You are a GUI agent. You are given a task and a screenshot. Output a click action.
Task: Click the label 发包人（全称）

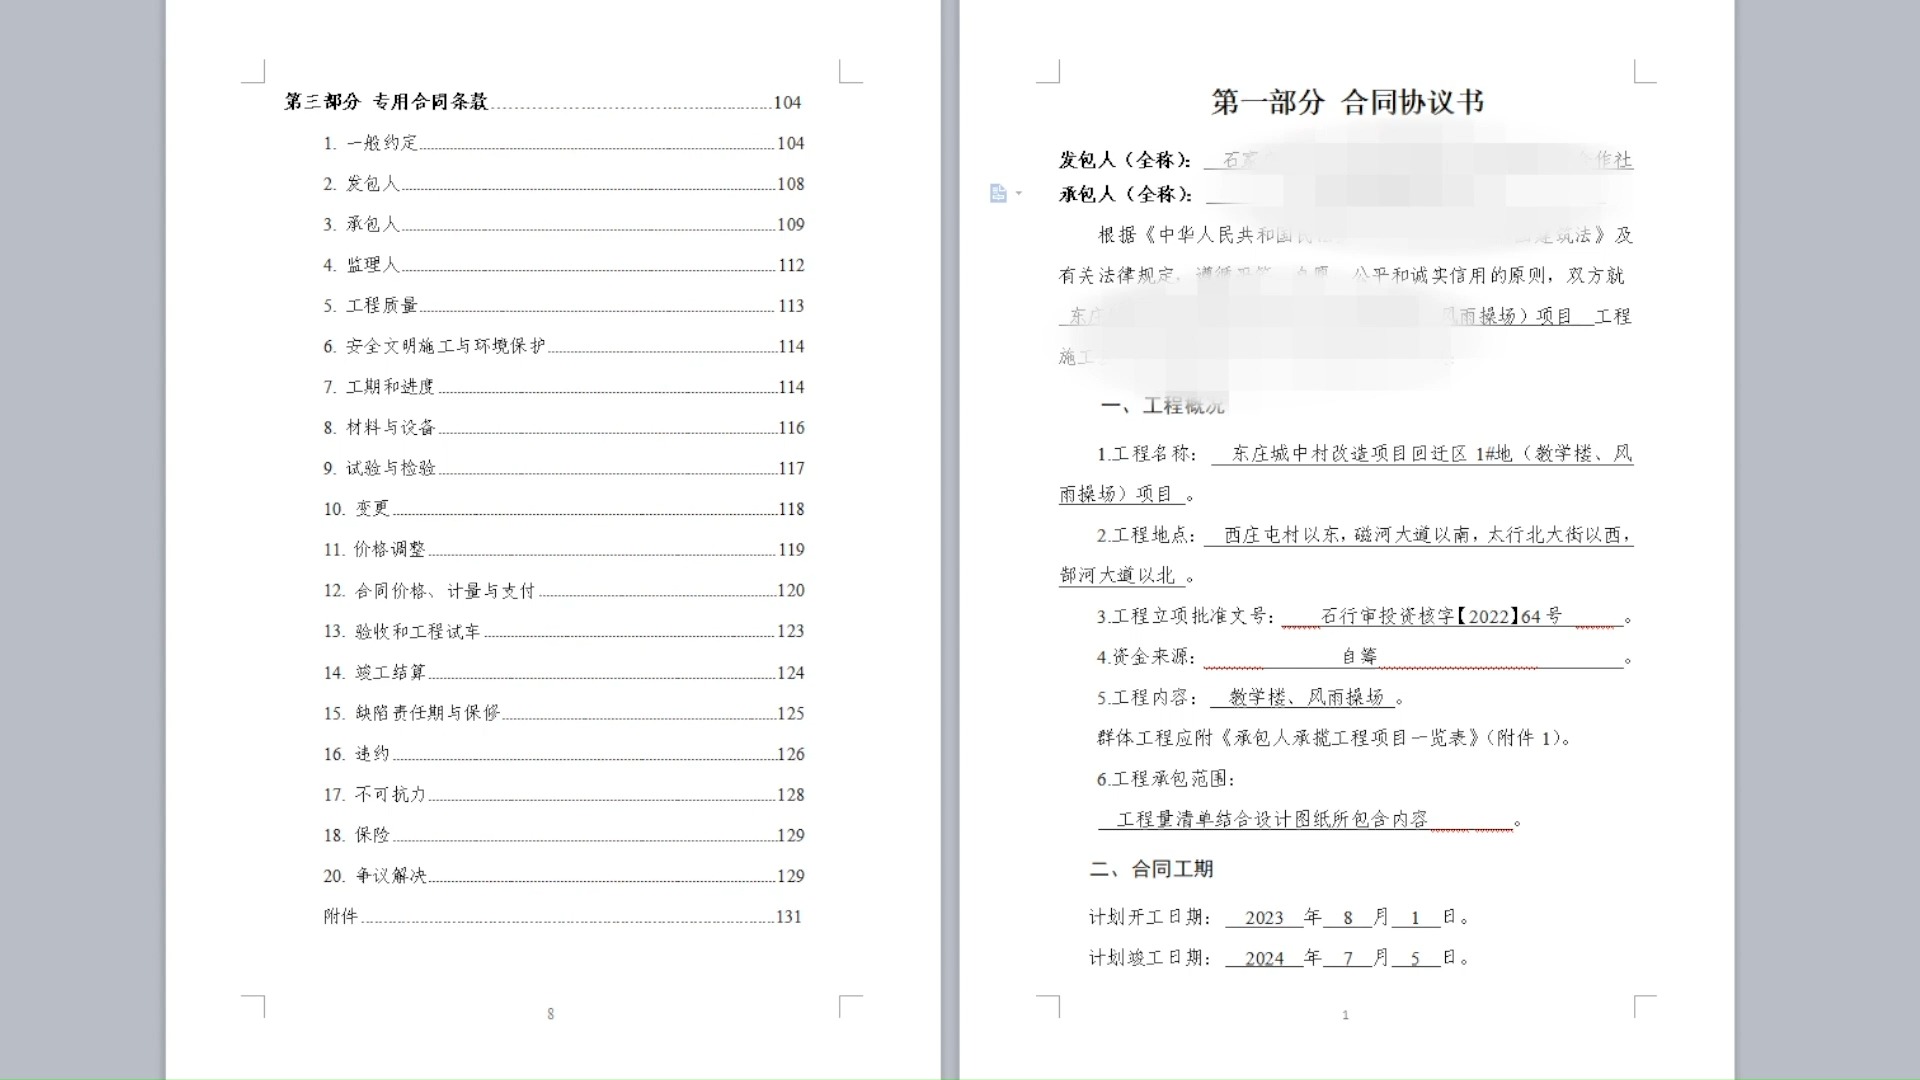[x=1125, y=160]
